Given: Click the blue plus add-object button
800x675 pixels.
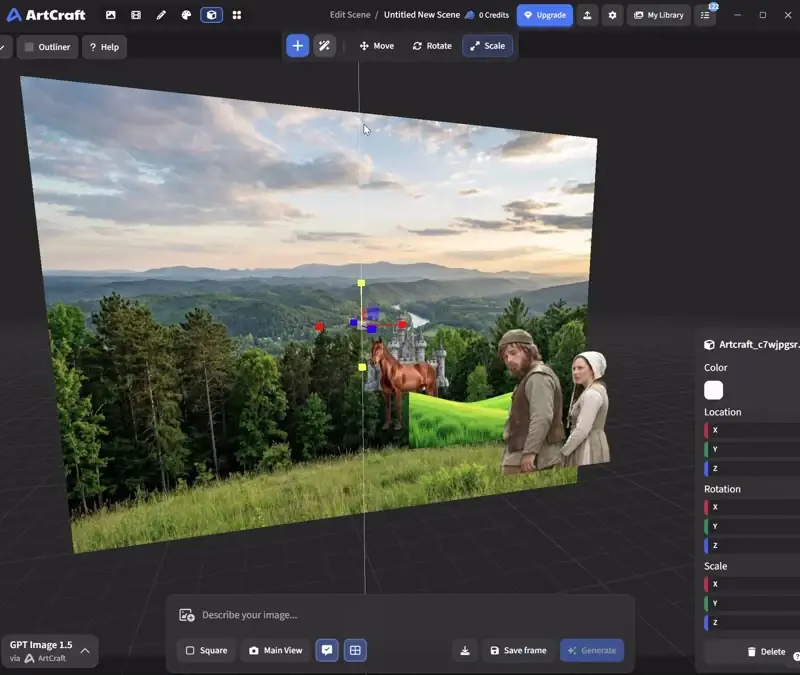Looking at the screenshot, I should click(x=297, y=46).
